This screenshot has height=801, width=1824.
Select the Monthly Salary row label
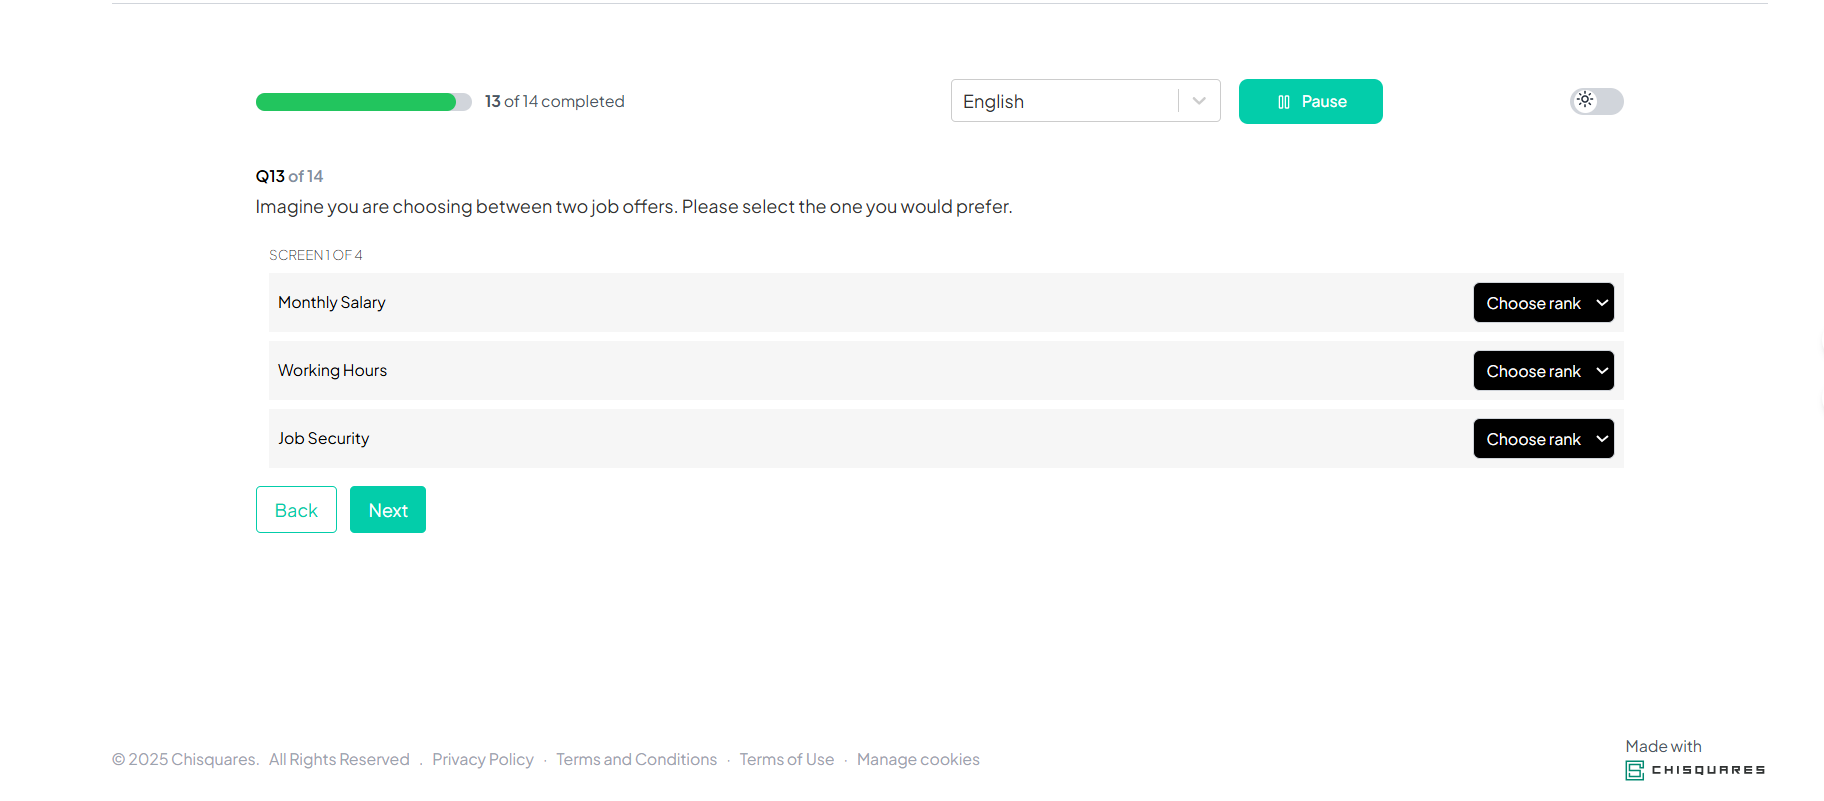click(x=332, y=303)
